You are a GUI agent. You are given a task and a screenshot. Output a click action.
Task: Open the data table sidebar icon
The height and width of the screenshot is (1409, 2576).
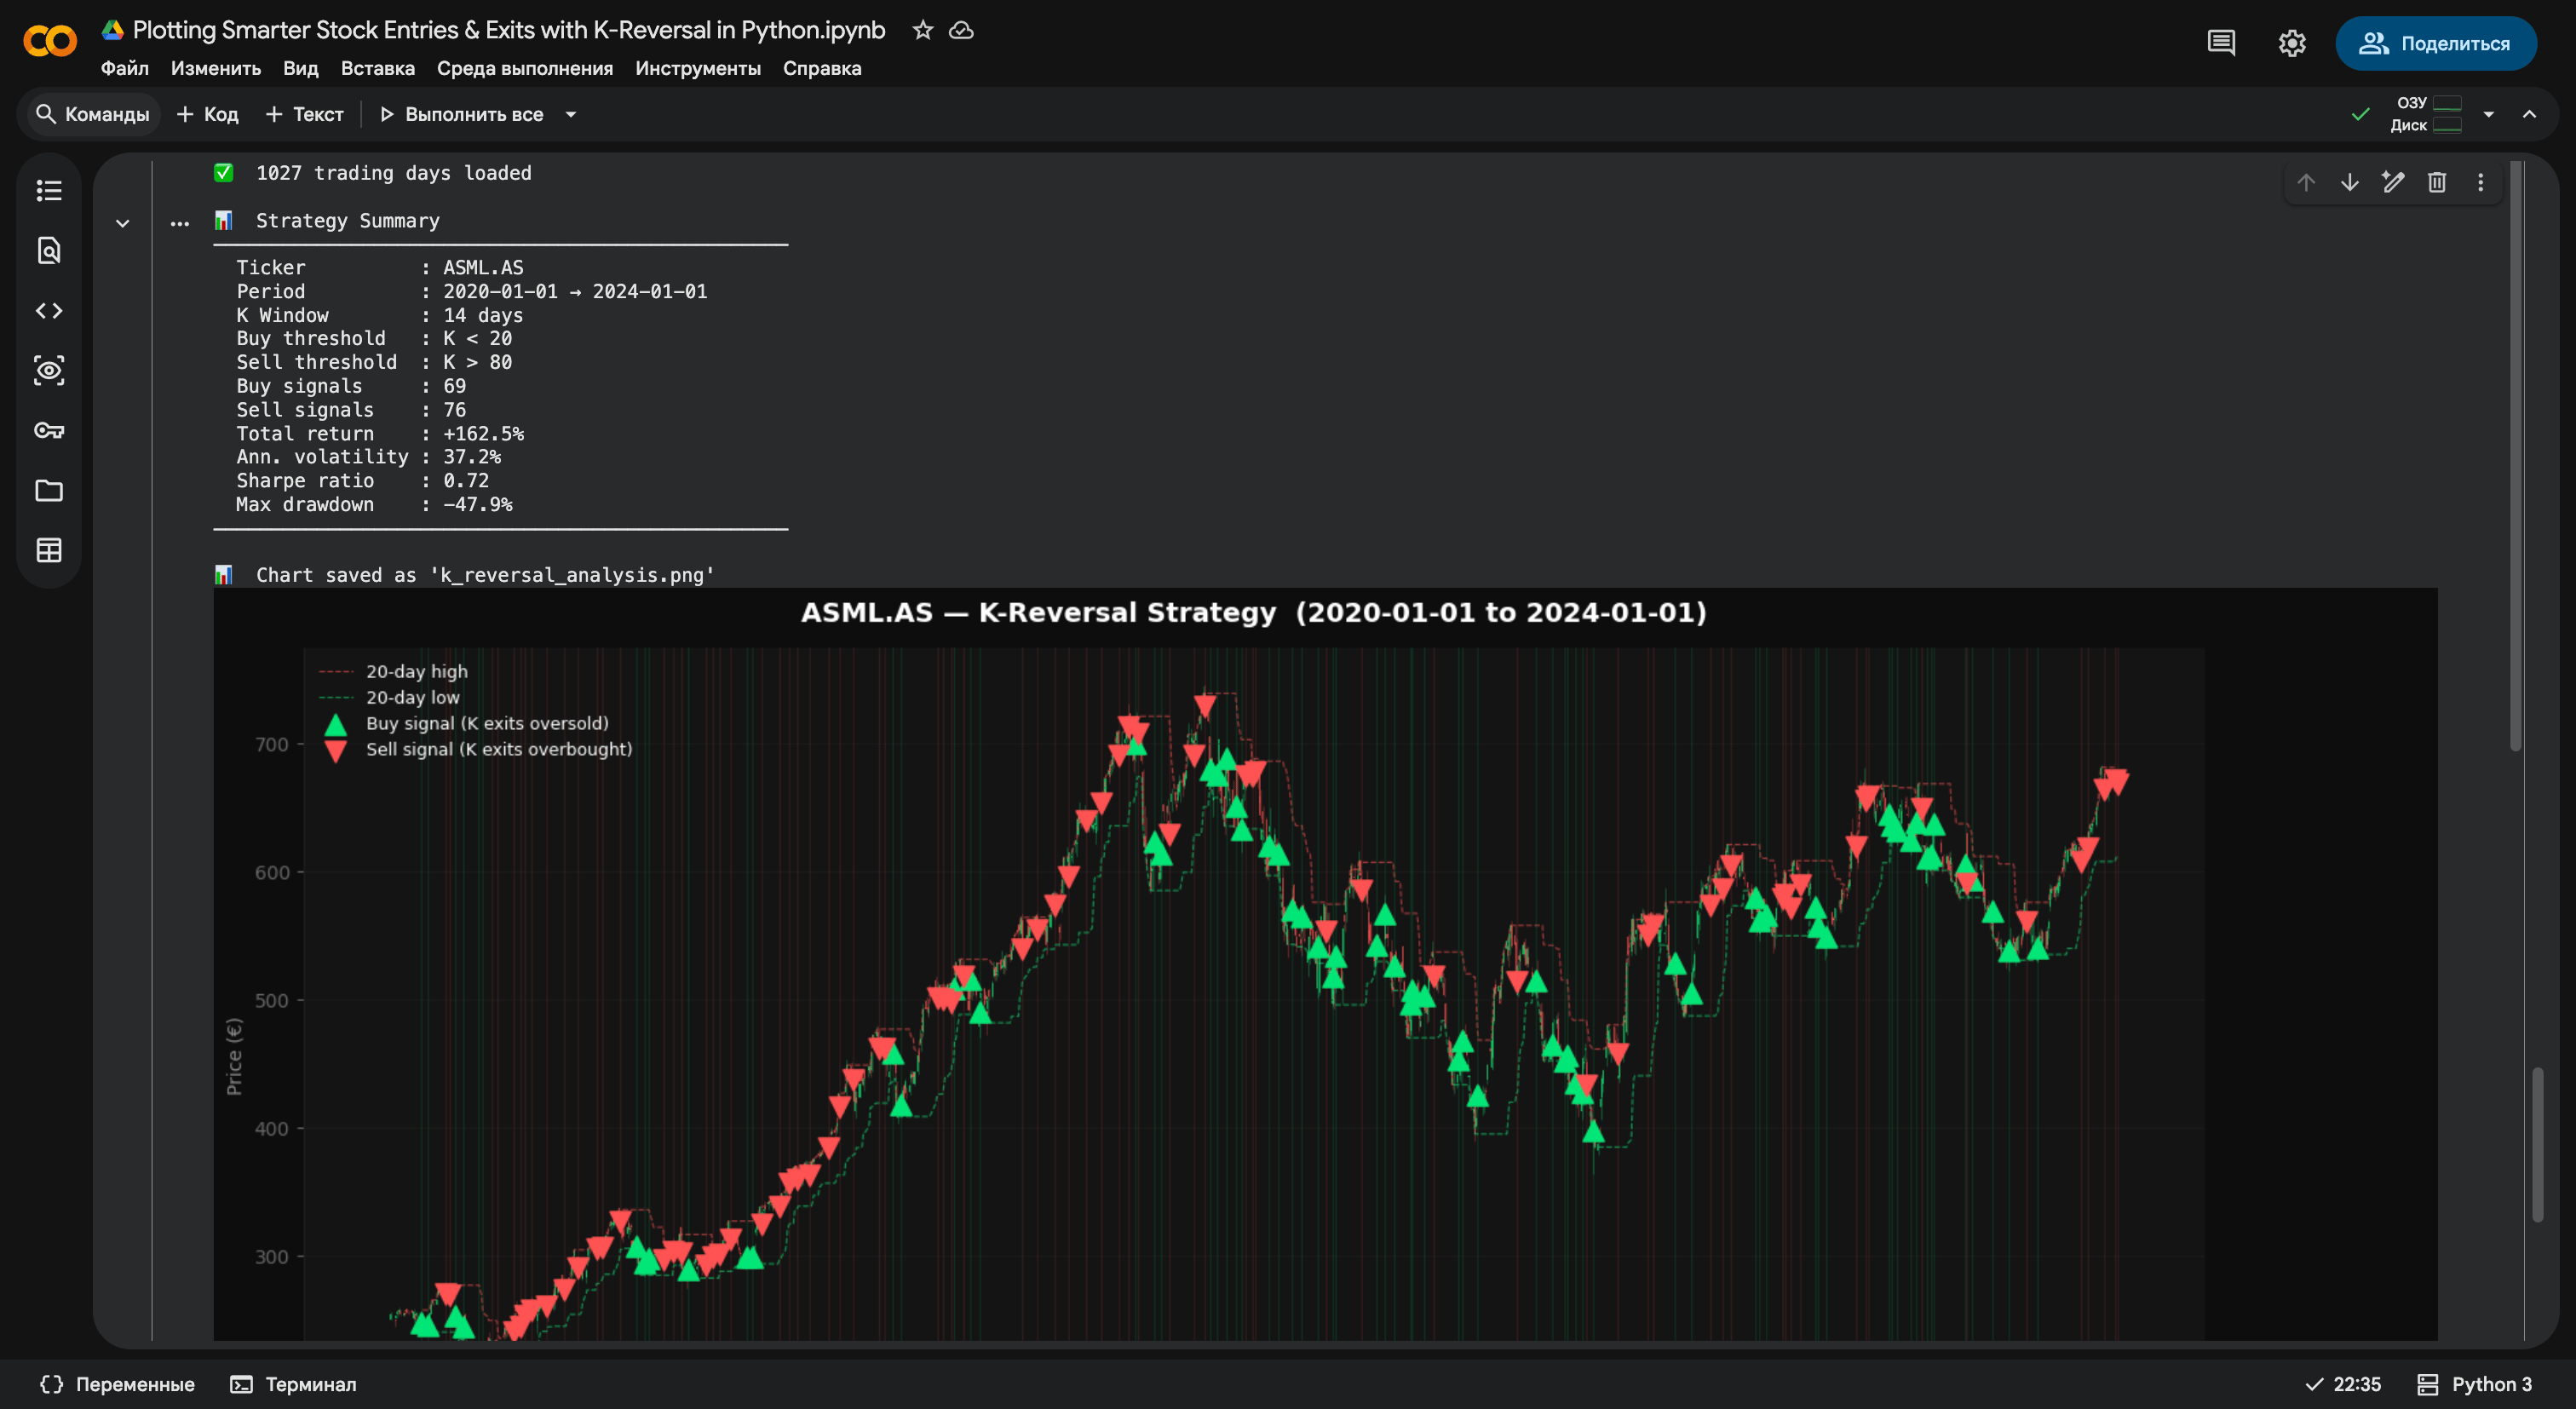[x=48, y=550]
